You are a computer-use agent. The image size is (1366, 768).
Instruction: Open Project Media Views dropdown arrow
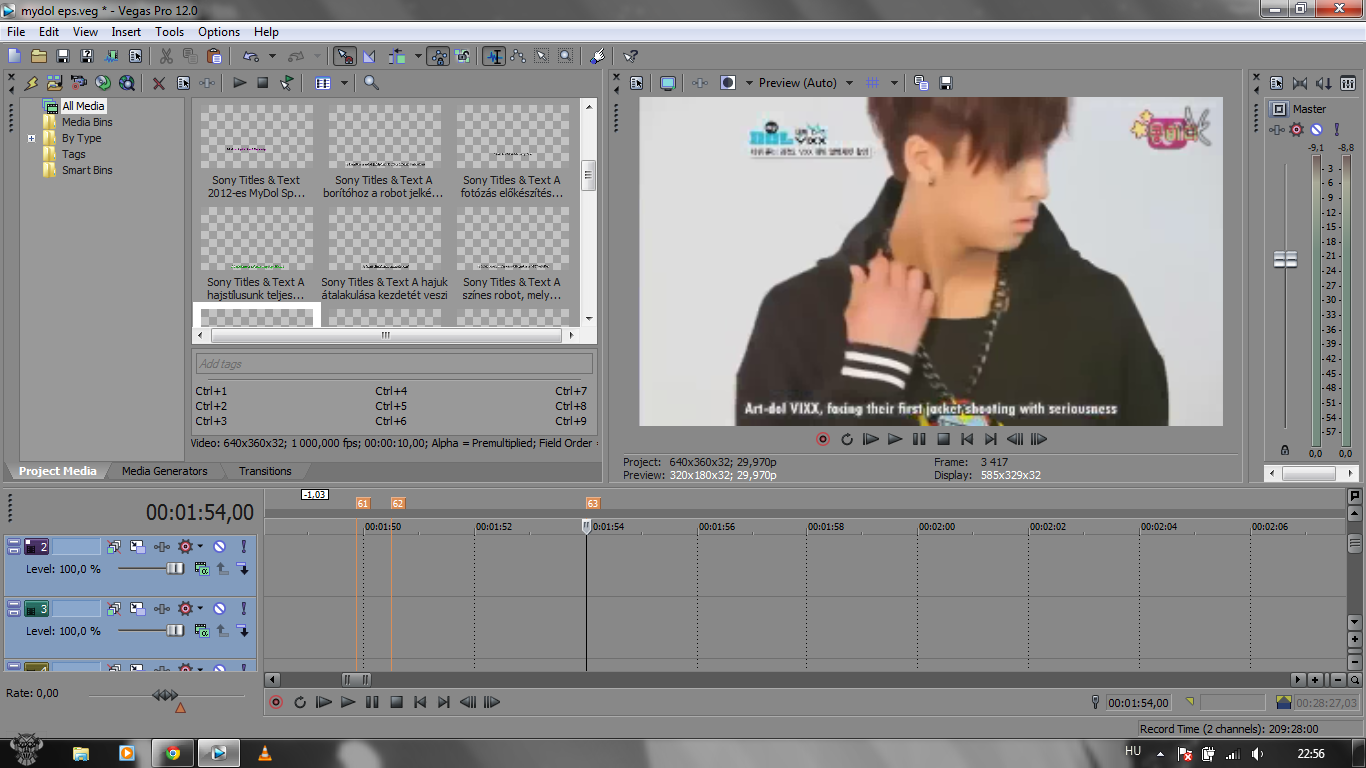(x=344, y=83)
